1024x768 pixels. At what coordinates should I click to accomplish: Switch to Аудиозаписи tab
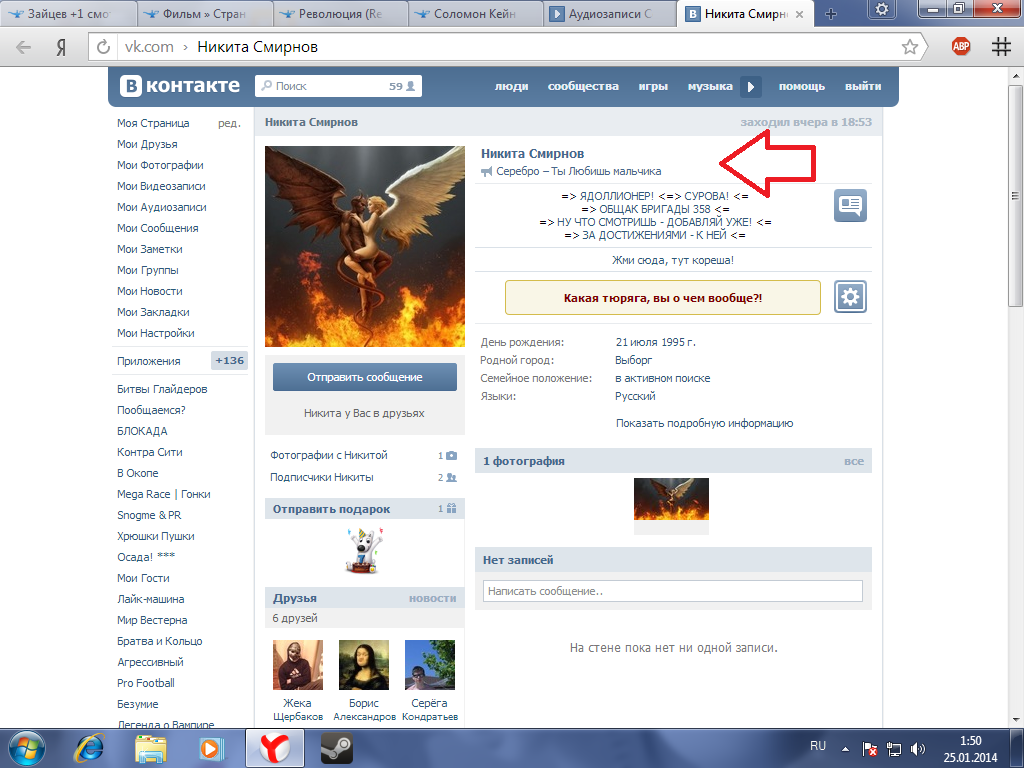(x=610, y=14)
